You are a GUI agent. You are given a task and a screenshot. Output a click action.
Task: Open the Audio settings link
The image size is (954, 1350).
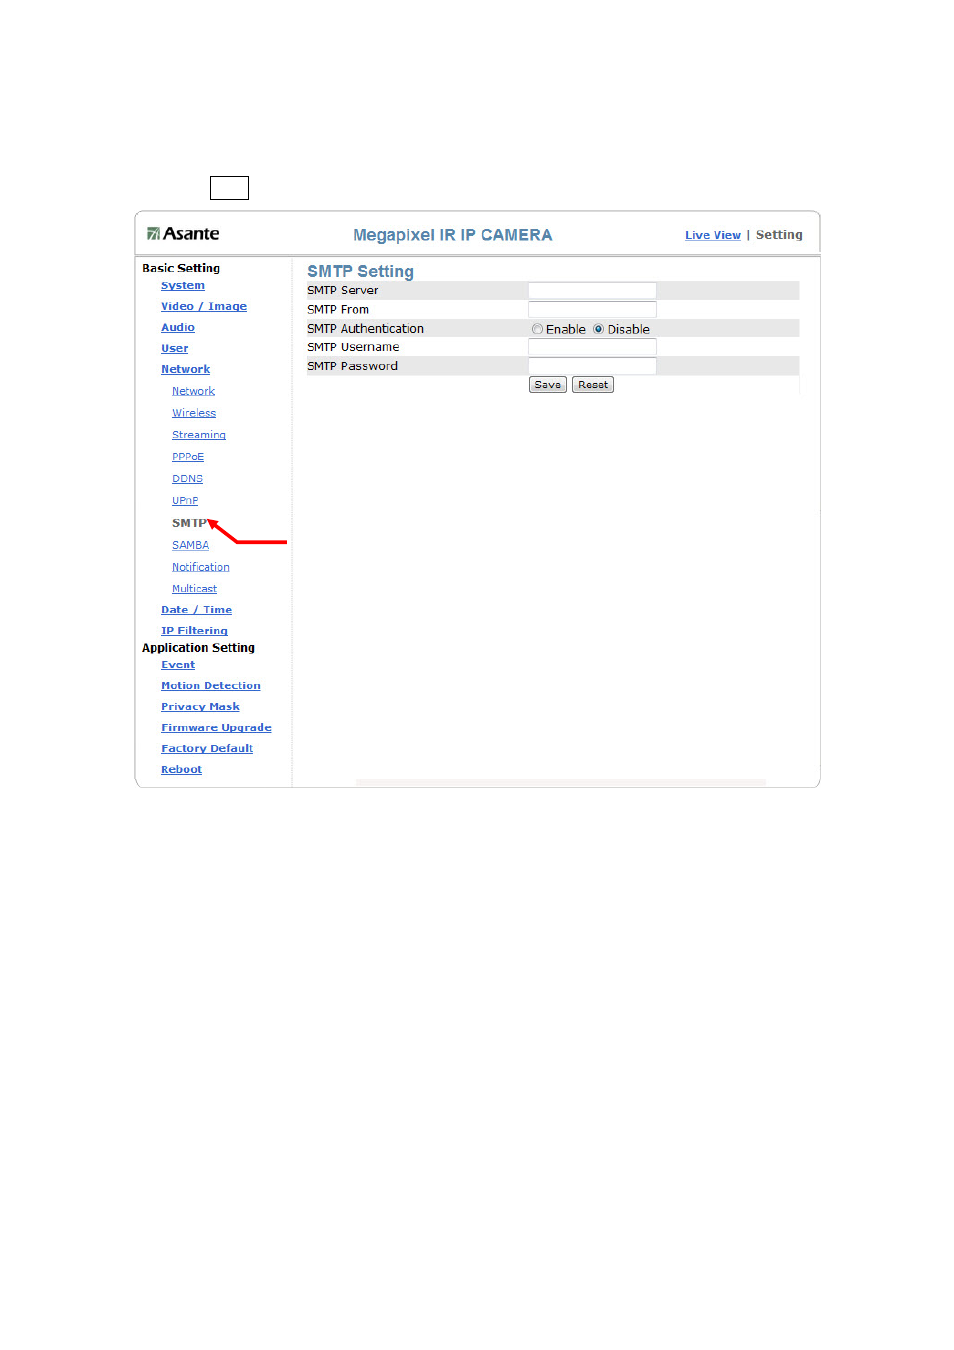coord(178,327)
